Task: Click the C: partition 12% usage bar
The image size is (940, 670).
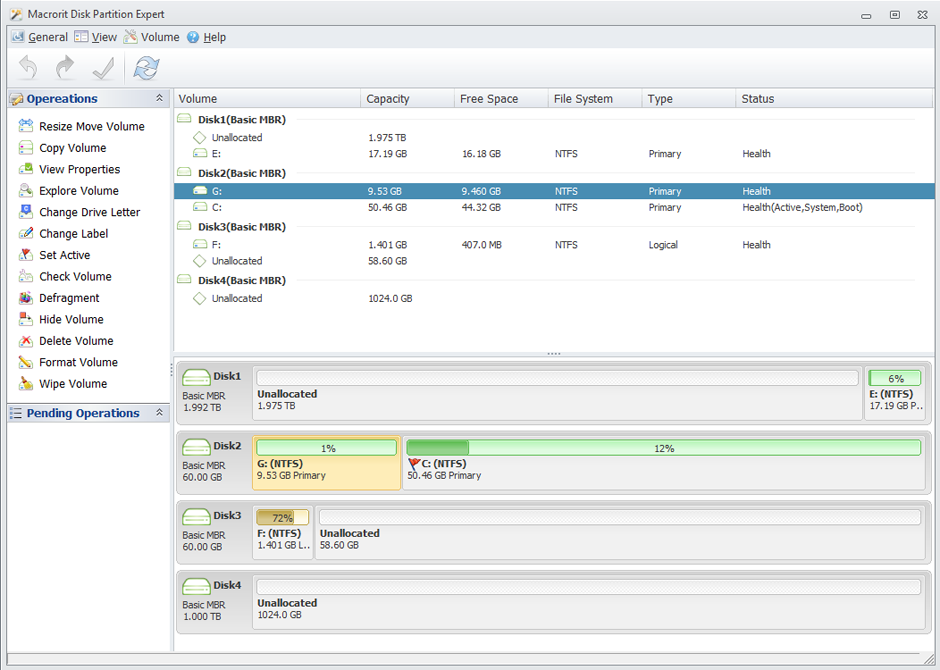Action: 664,448
